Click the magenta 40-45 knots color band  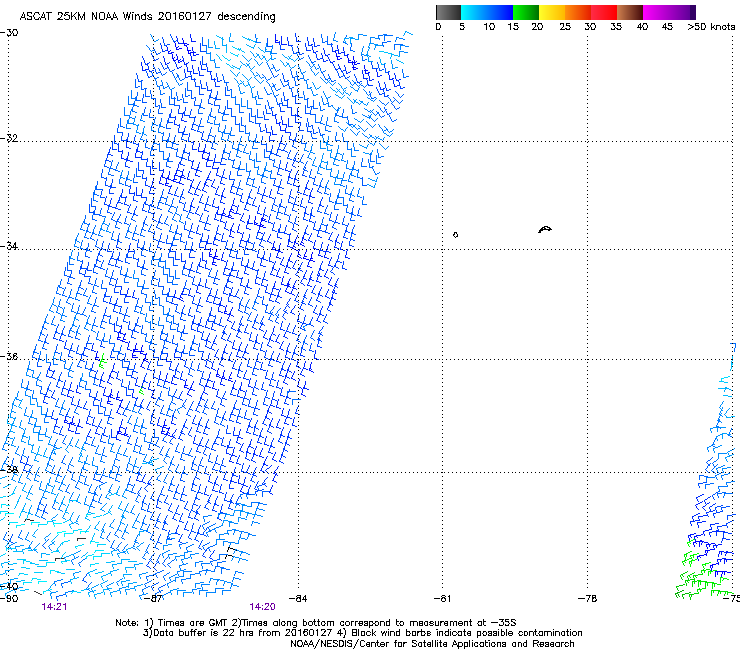(x=656, y=12)
